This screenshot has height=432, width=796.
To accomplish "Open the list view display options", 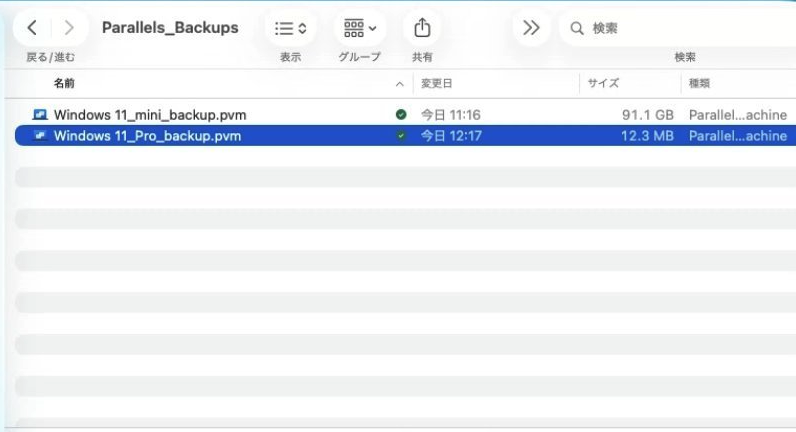I will click(290, 28).
